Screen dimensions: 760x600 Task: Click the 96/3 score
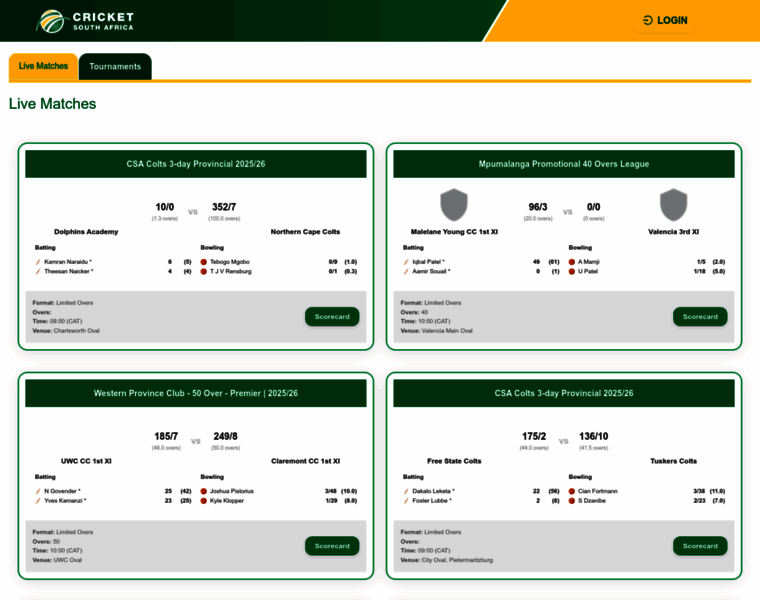[x=538, y=207]
